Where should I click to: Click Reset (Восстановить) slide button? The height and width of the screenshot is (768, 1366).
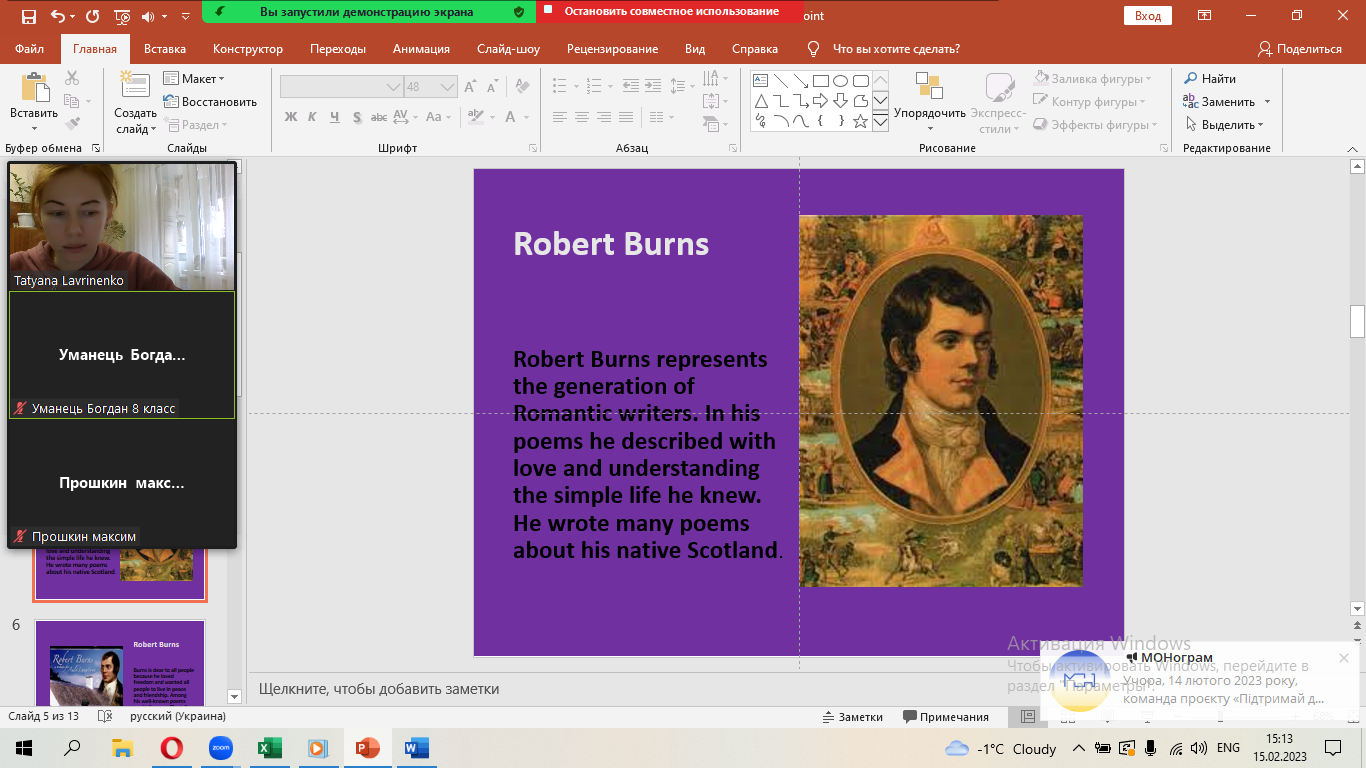(x=210, y=101)
